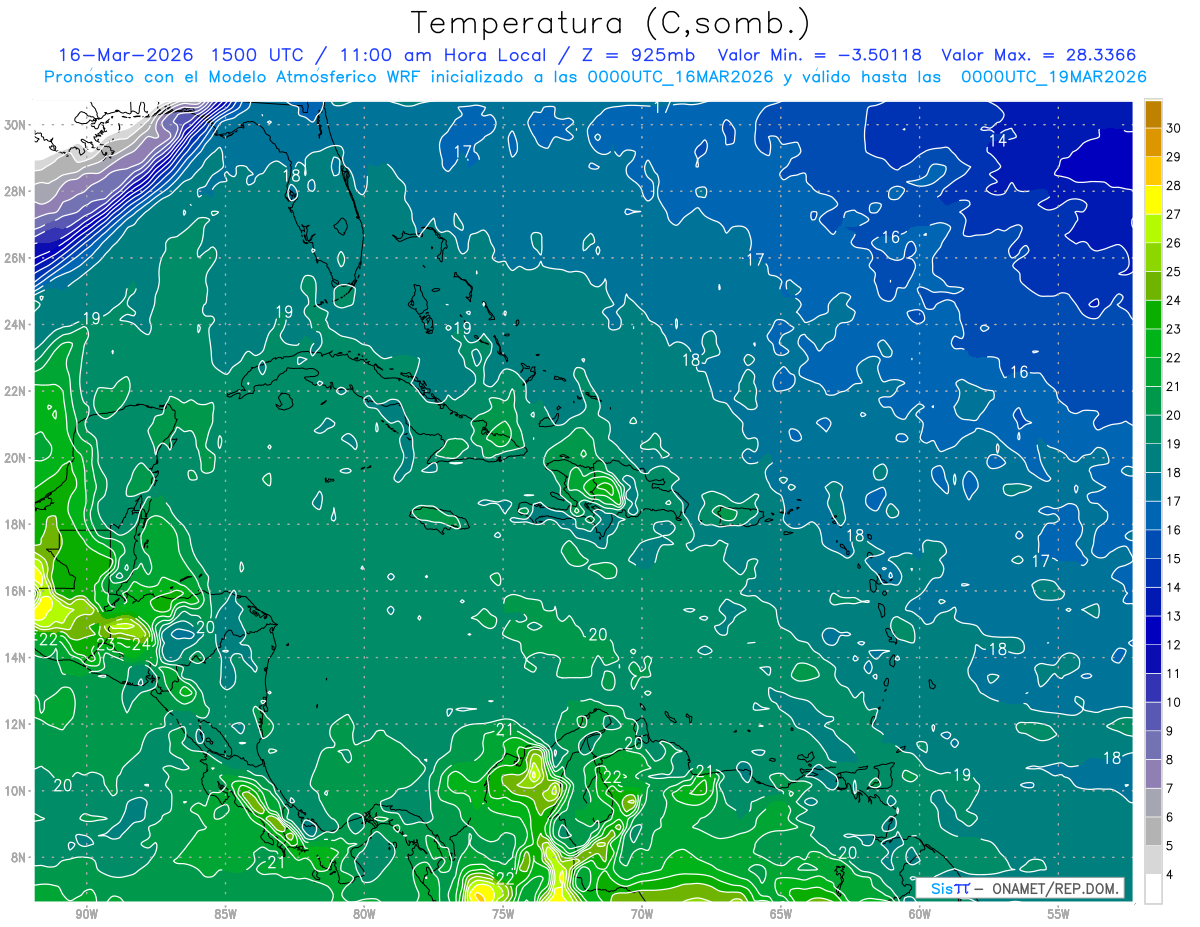Click the 8N latitude axis label

pyautogui.click(x=20, y=857)
